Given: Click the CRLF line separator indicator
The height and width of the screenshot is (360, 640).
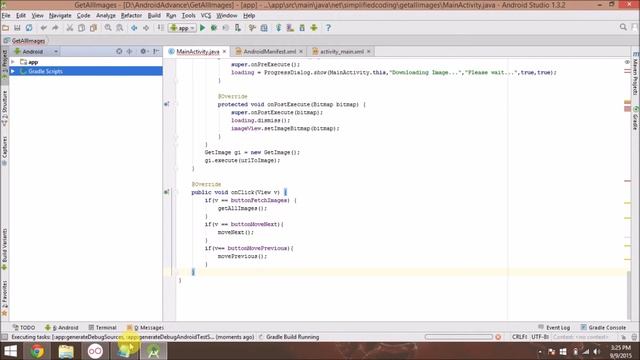Looking at the screenshot, I should 520,337.
